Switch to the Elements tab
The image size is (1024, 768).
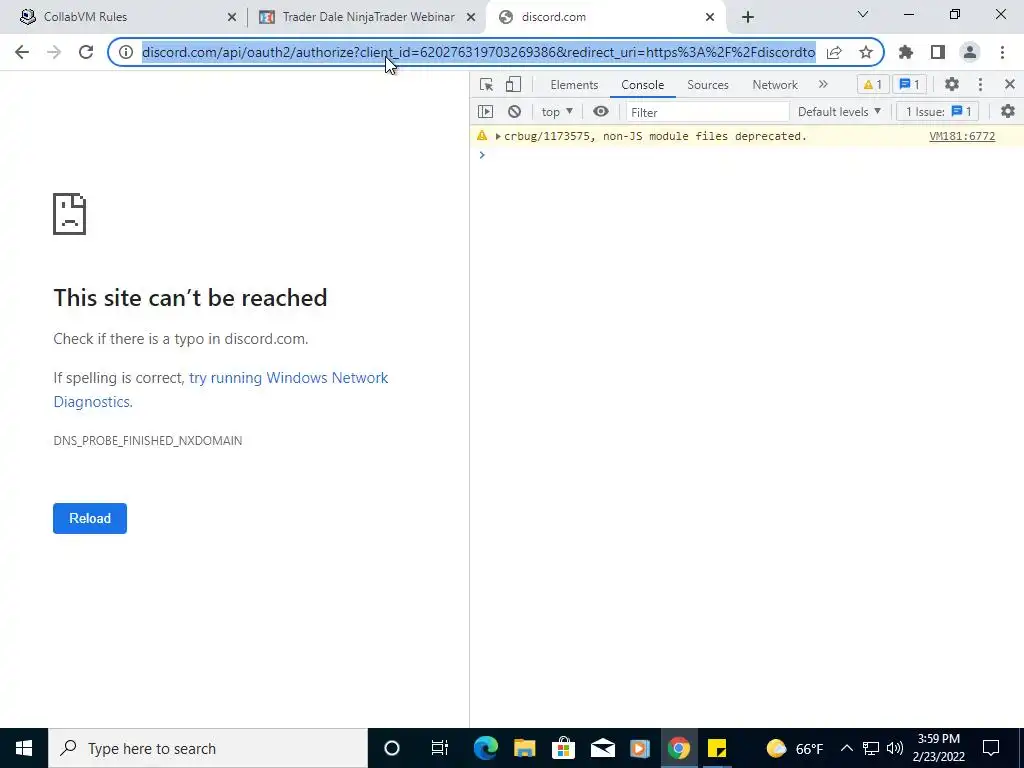click(x=574, y=85)
